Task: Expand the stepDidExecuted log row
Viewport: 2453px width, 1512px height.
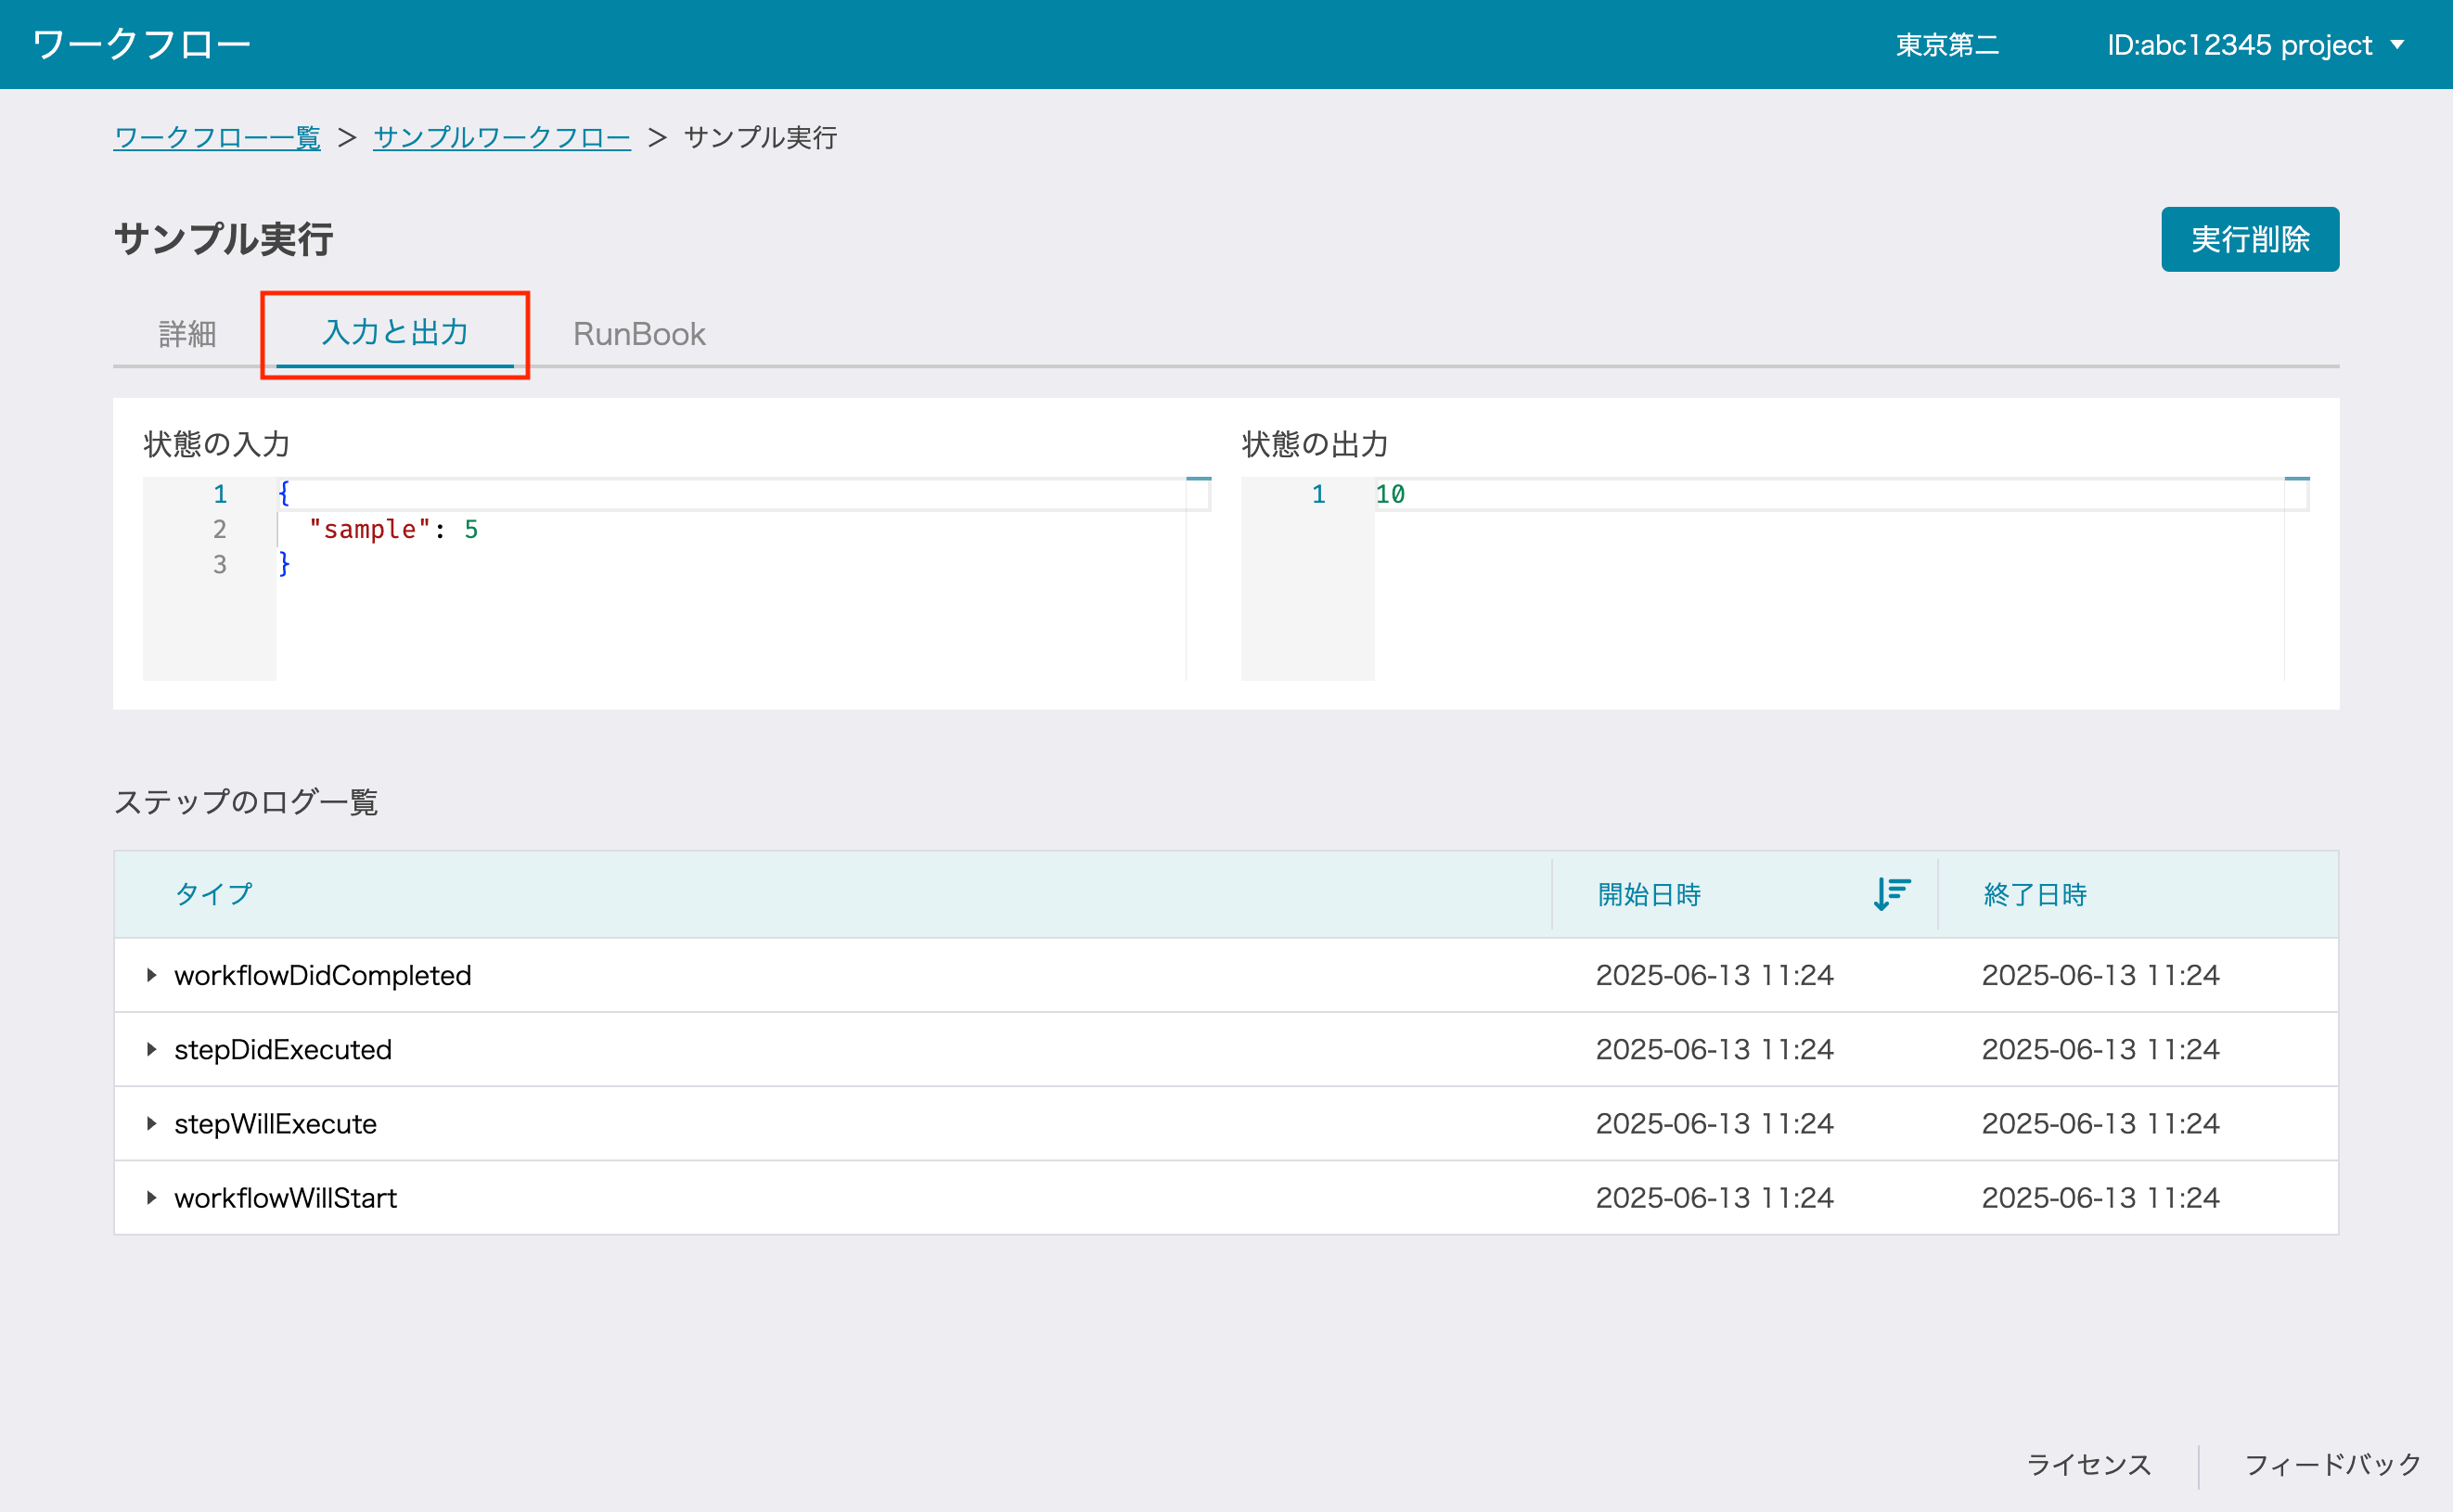Action: 151,1049
